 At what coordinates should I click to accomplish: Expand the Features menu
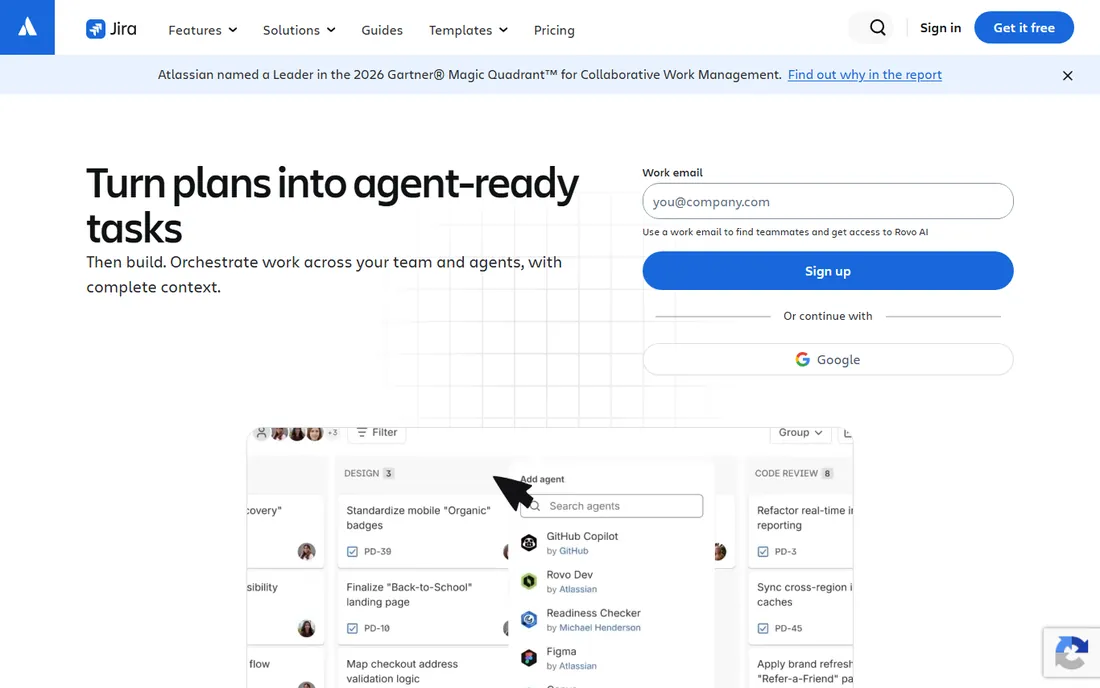(x=203, y=30)
